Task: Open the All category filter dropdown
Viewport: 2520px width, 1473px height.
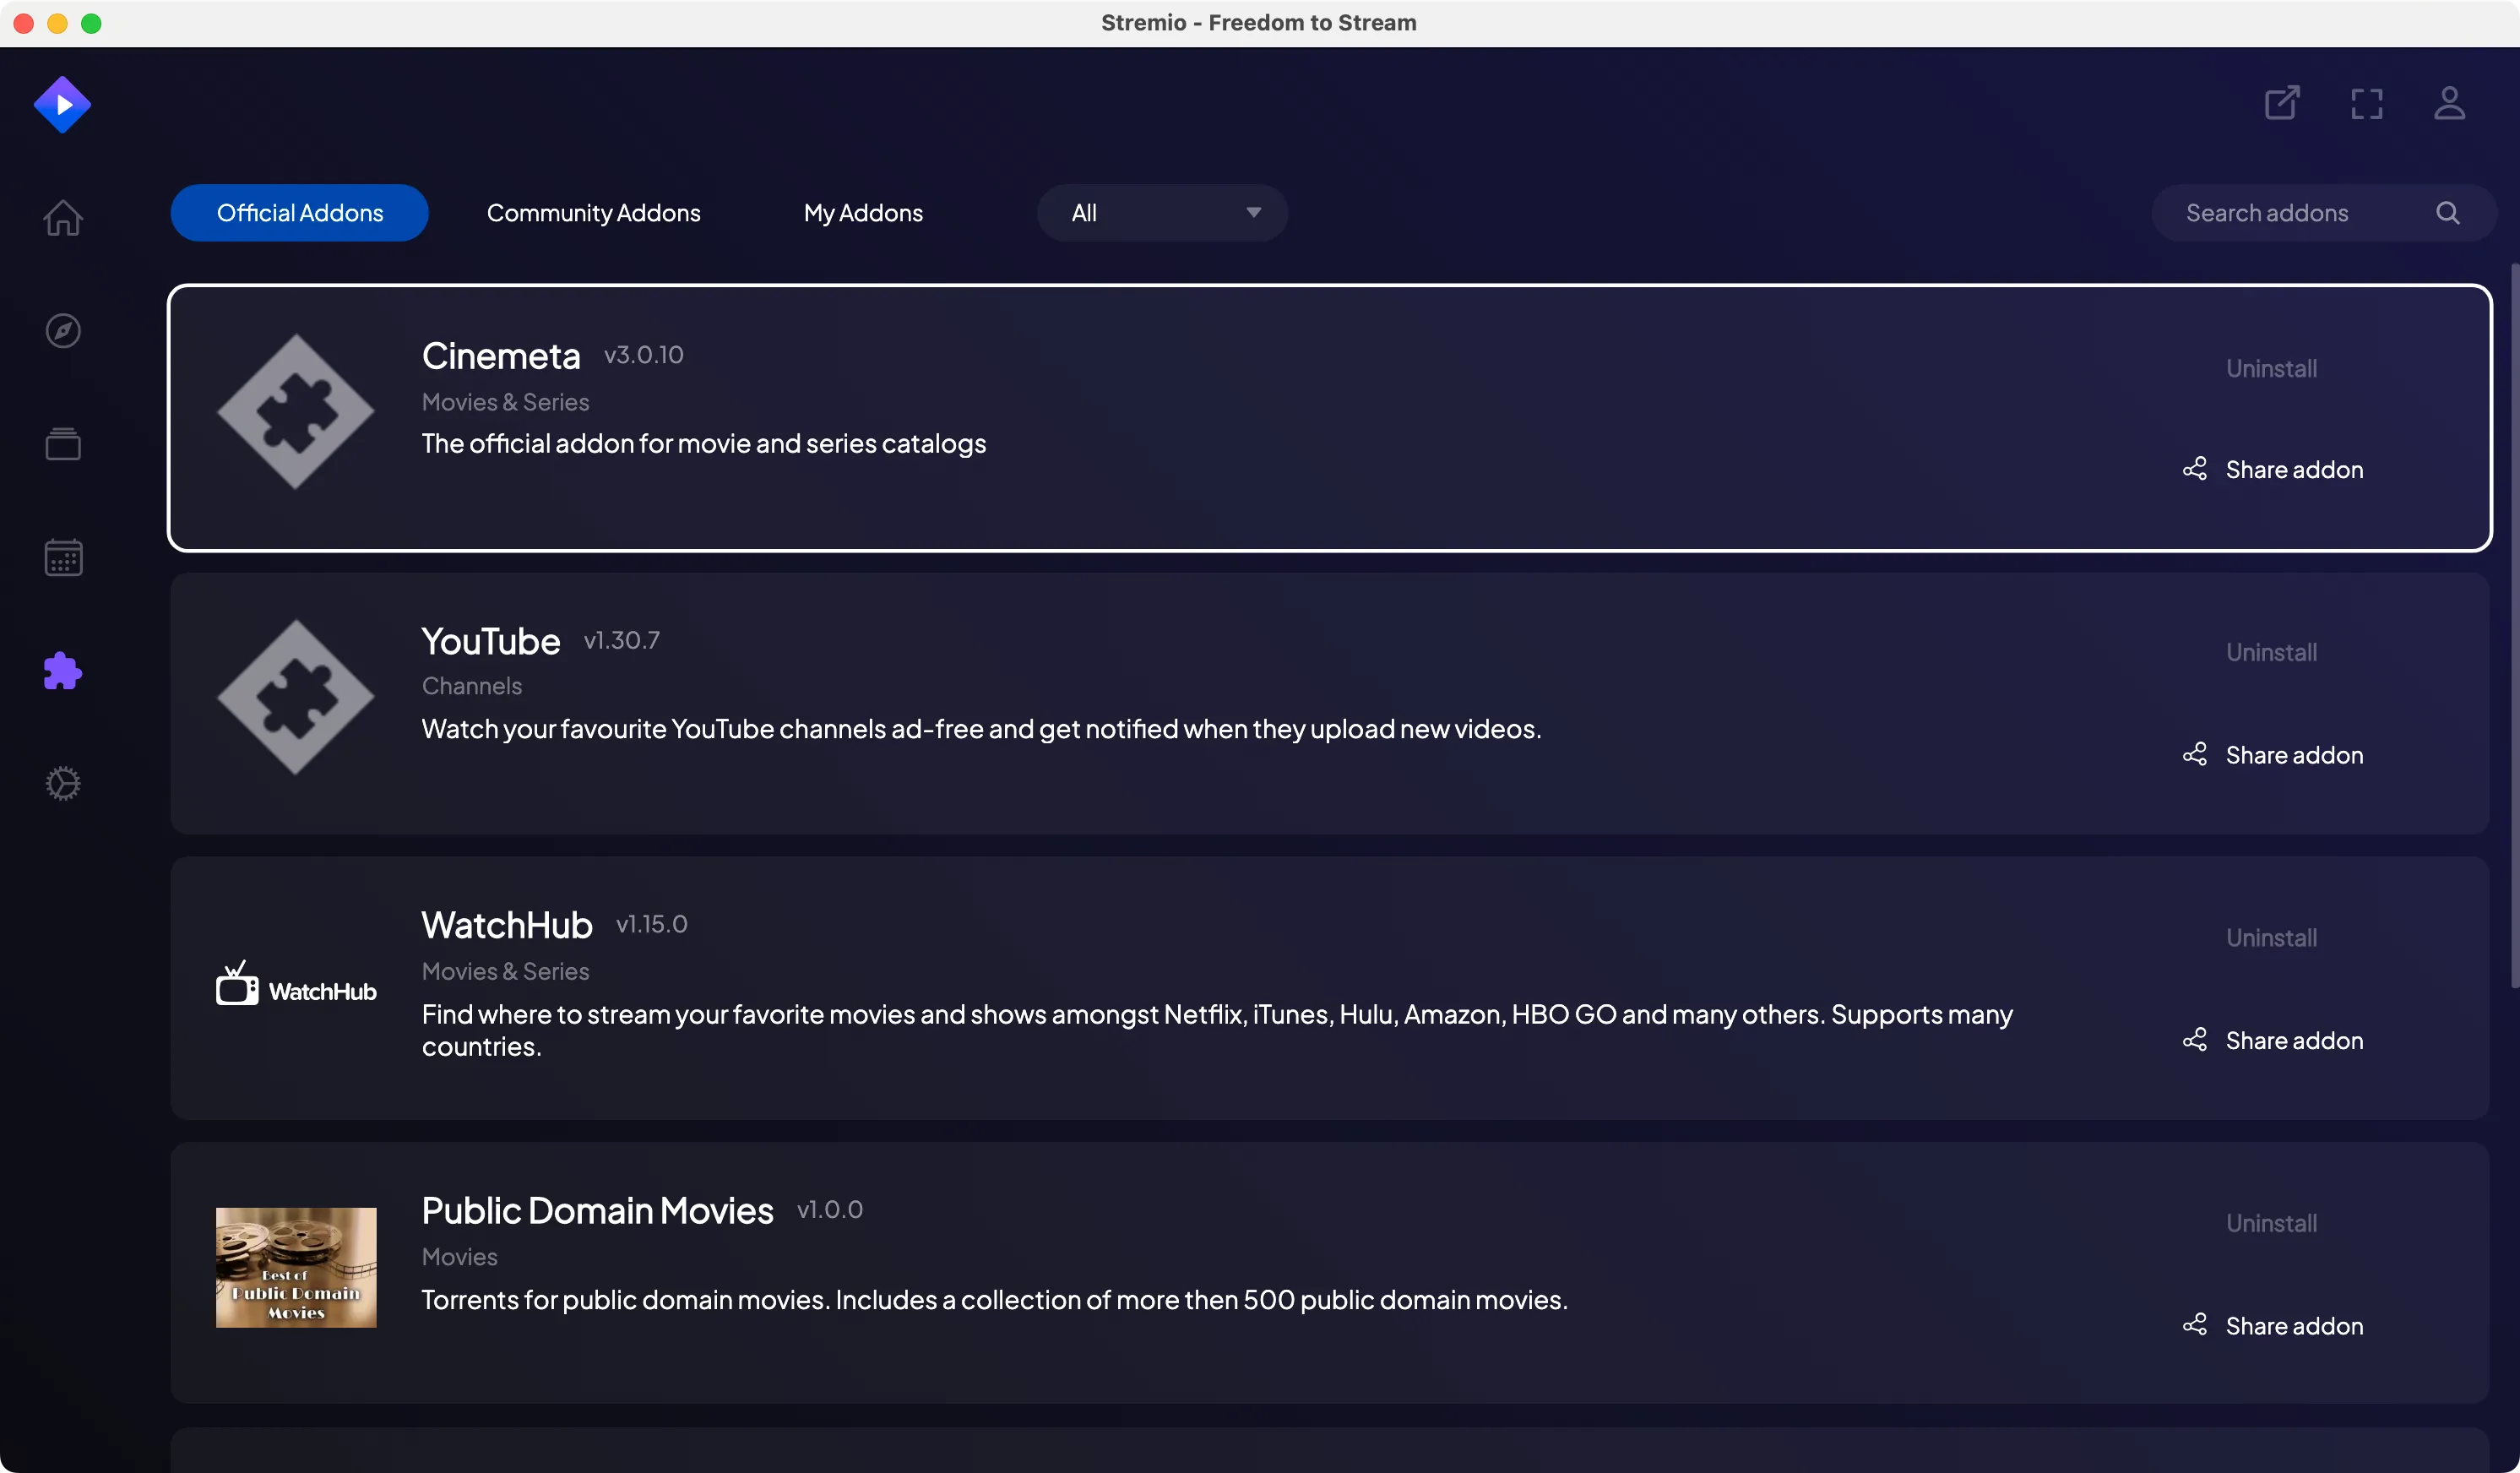Action: [1161, 212]
